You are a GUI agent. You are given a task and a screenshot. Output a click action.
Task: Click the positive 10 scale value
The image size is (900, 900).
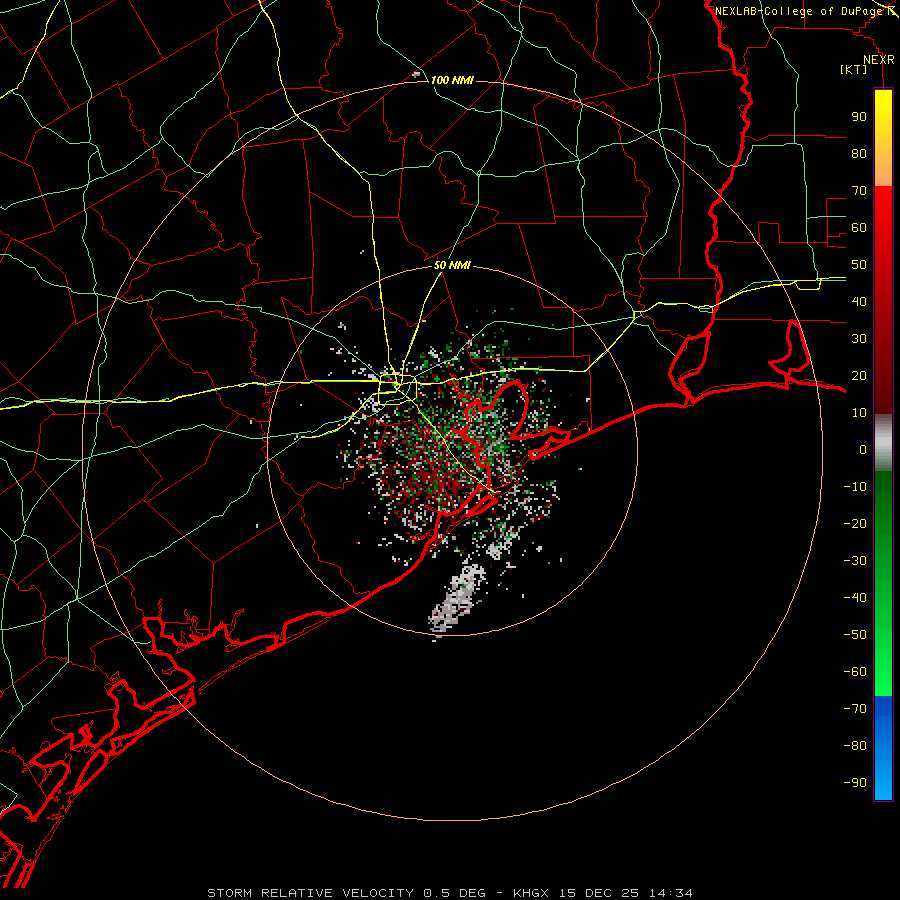tap(859, 413)
